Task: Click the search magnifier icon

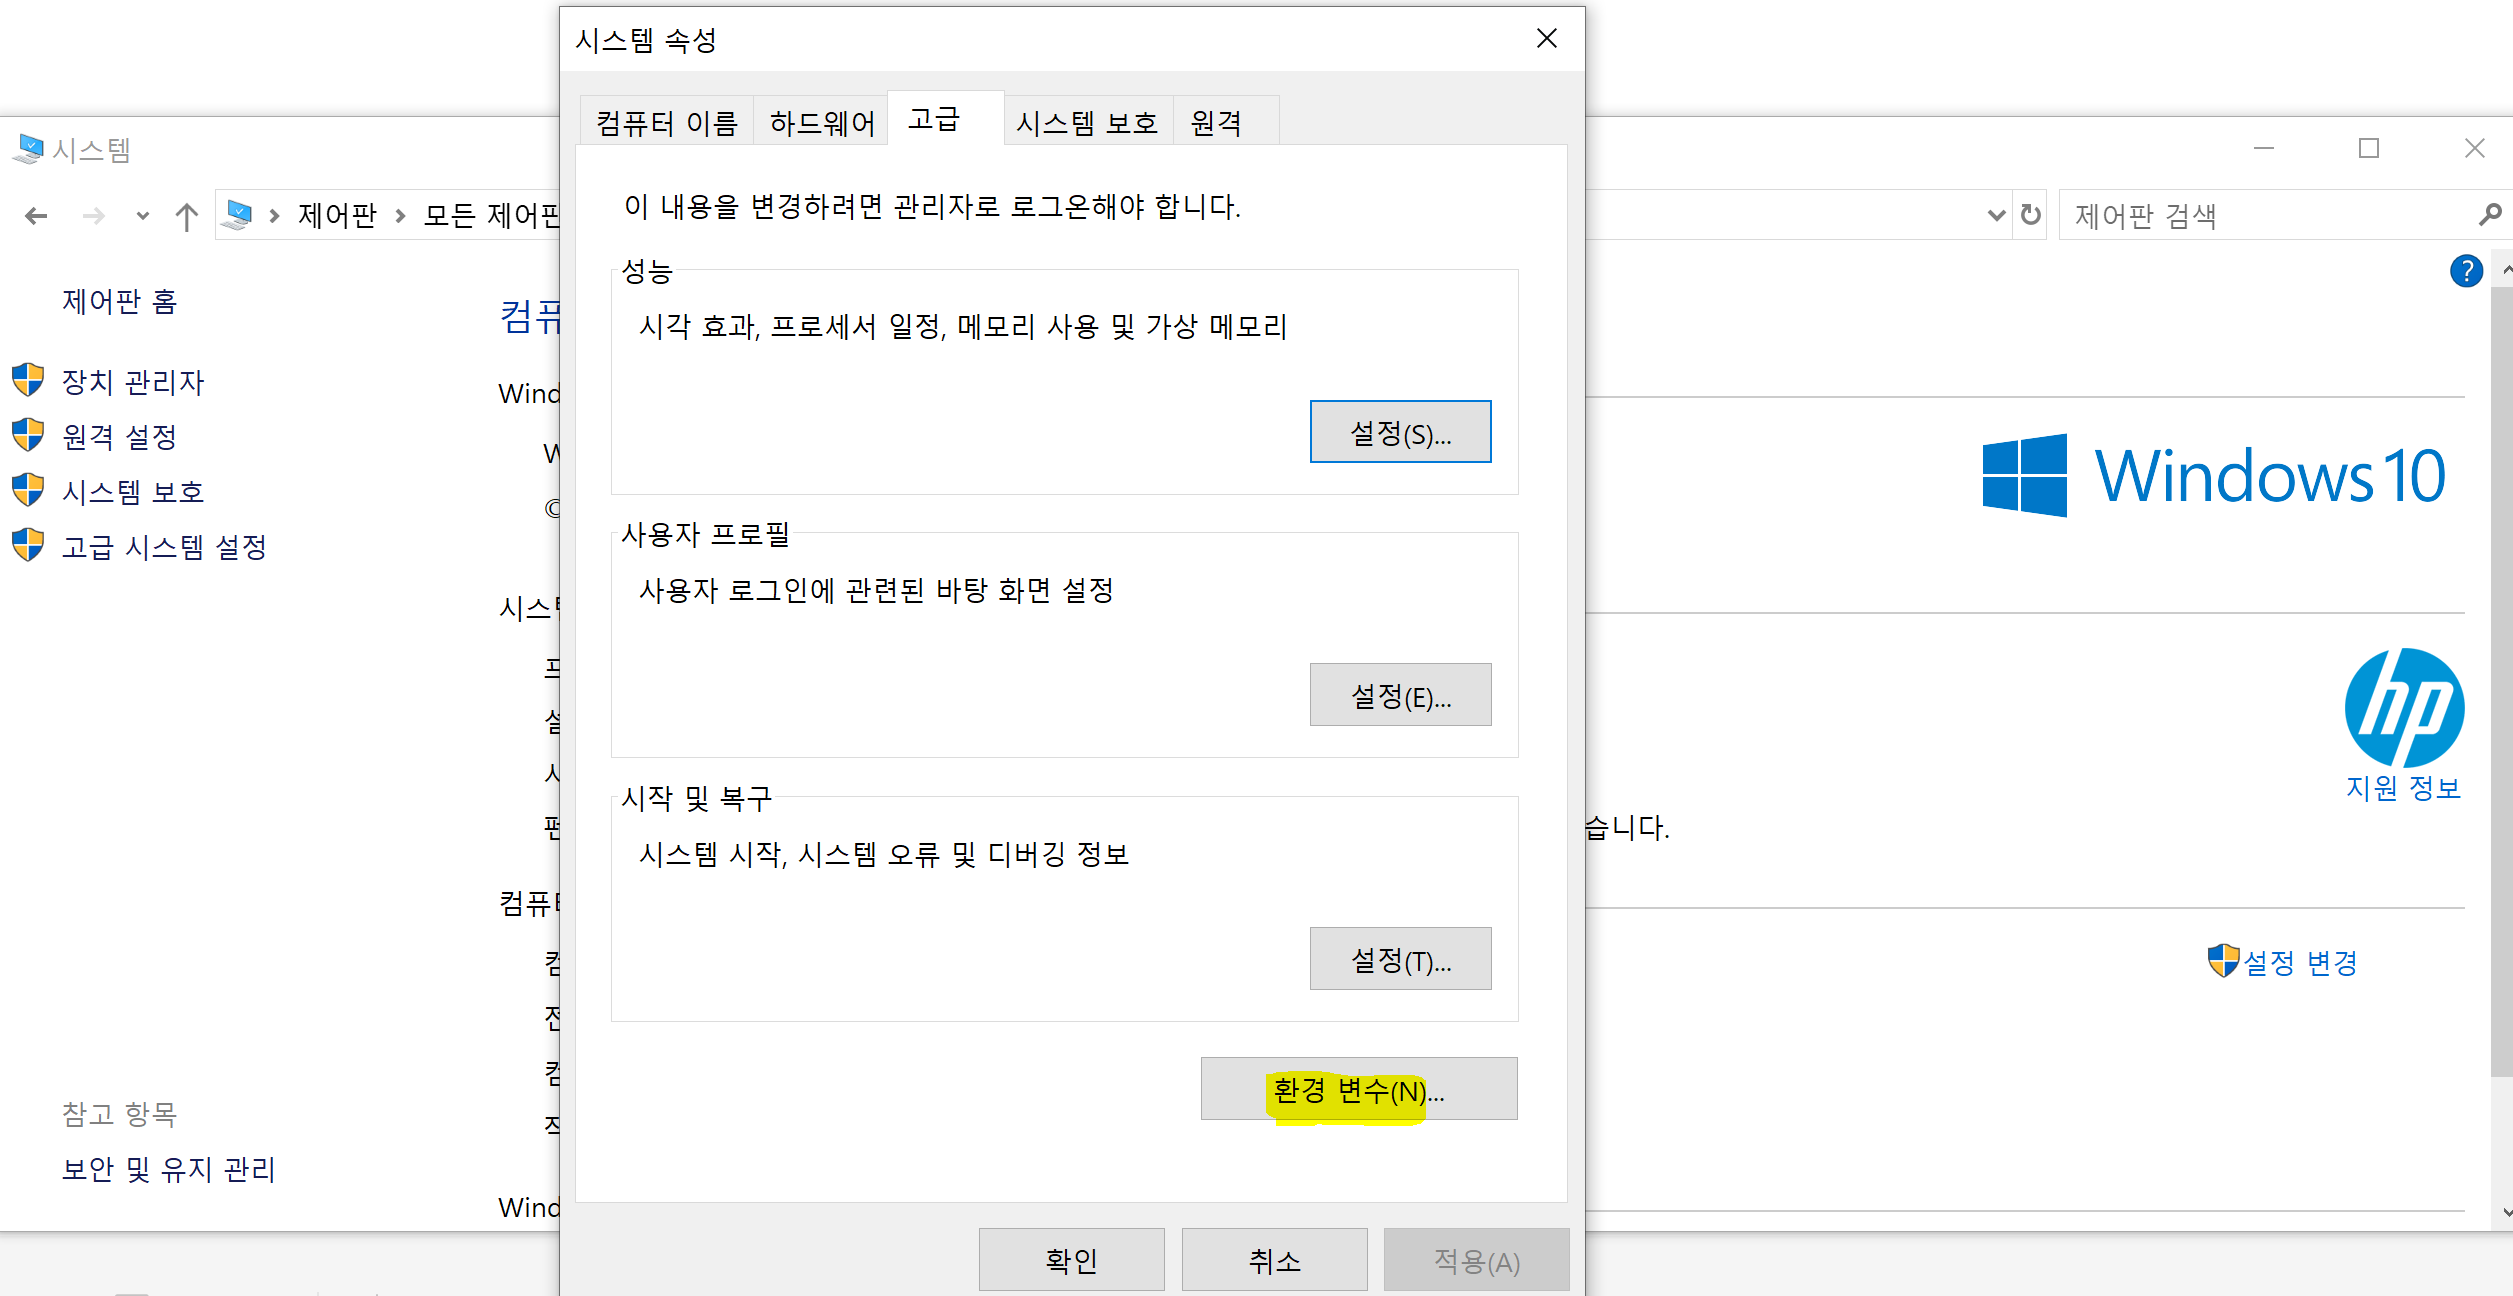Action: [x=2489, y=215]
